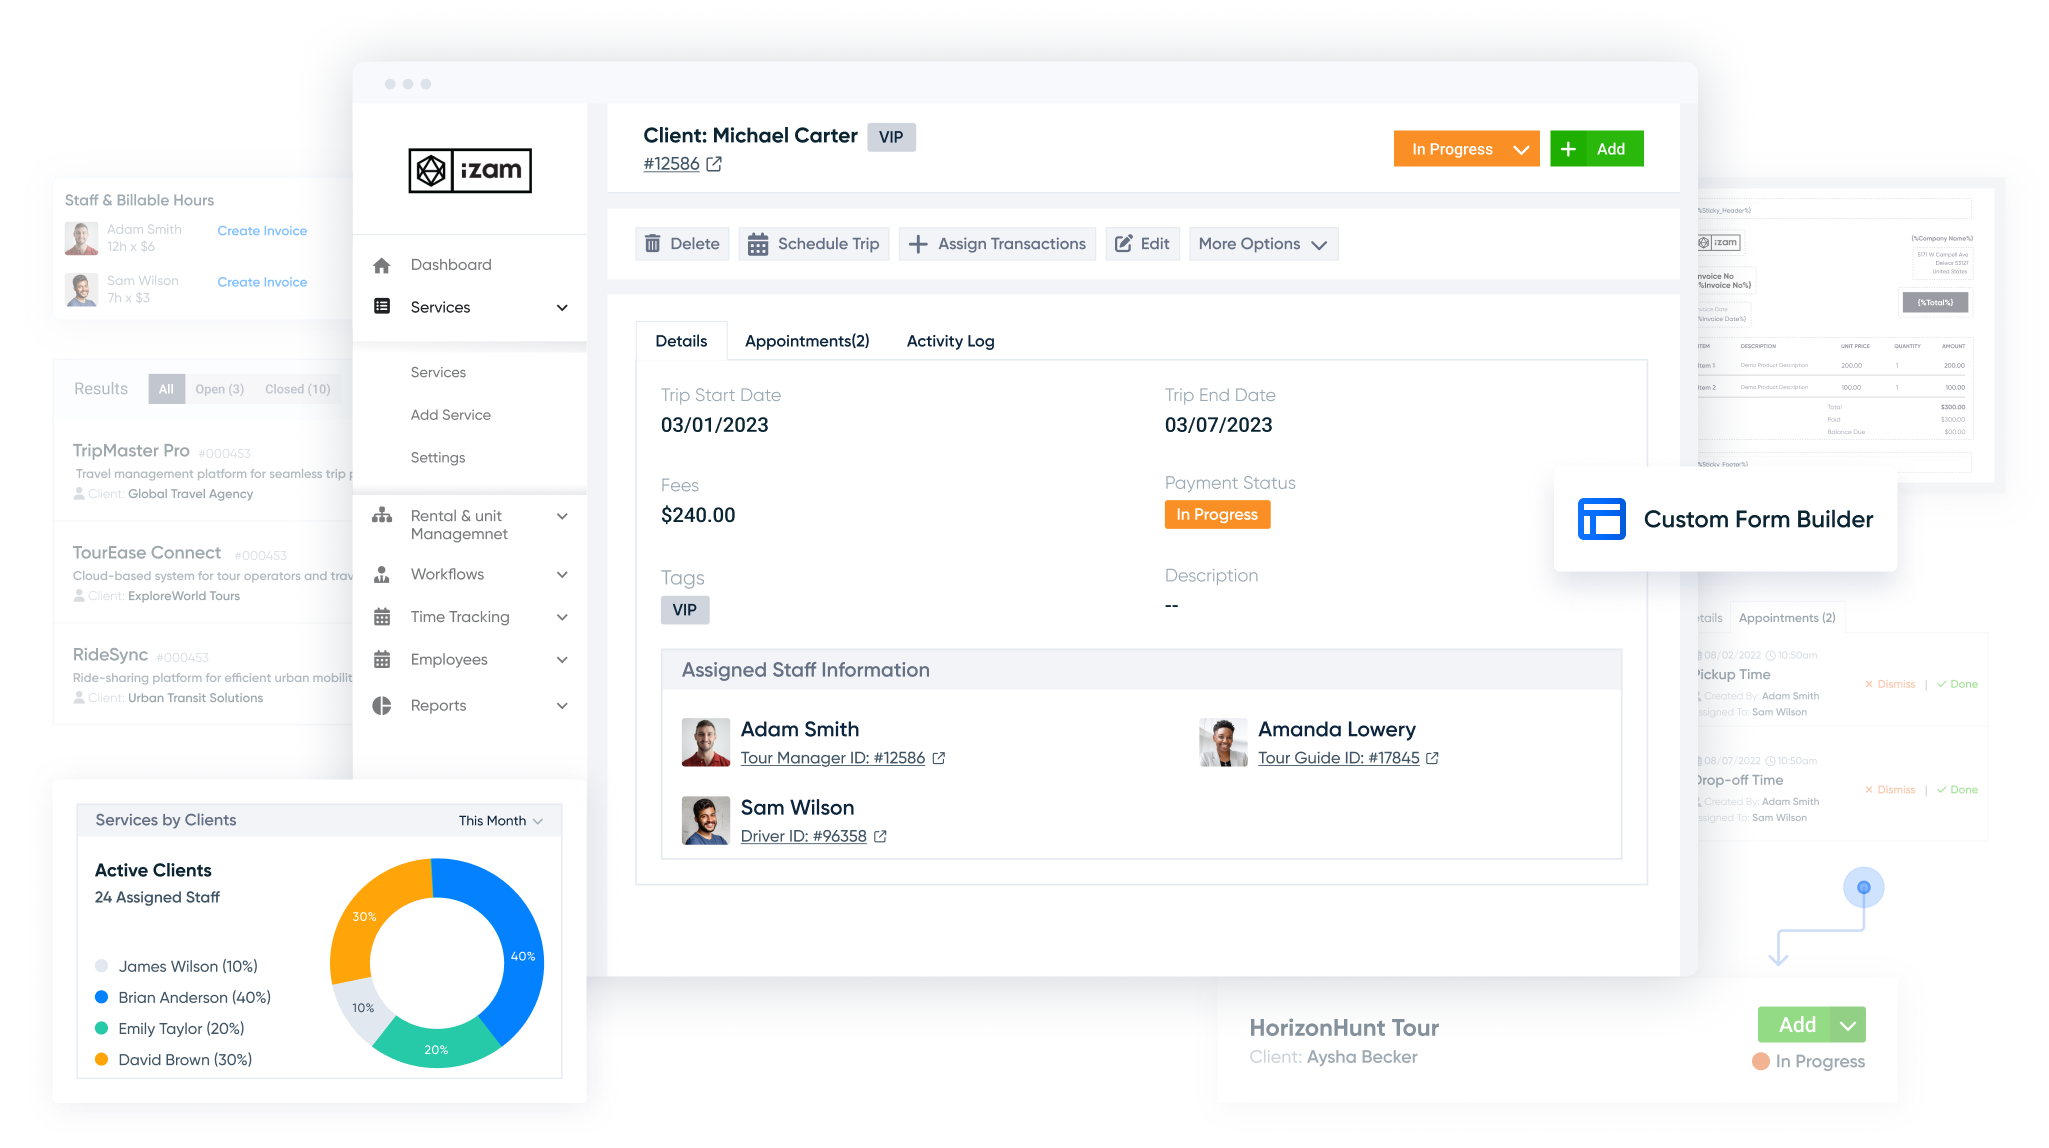The image size is (2049, 1148).
Task: Open the In Progress status dropdown
Action: (x=1466, y=149)
